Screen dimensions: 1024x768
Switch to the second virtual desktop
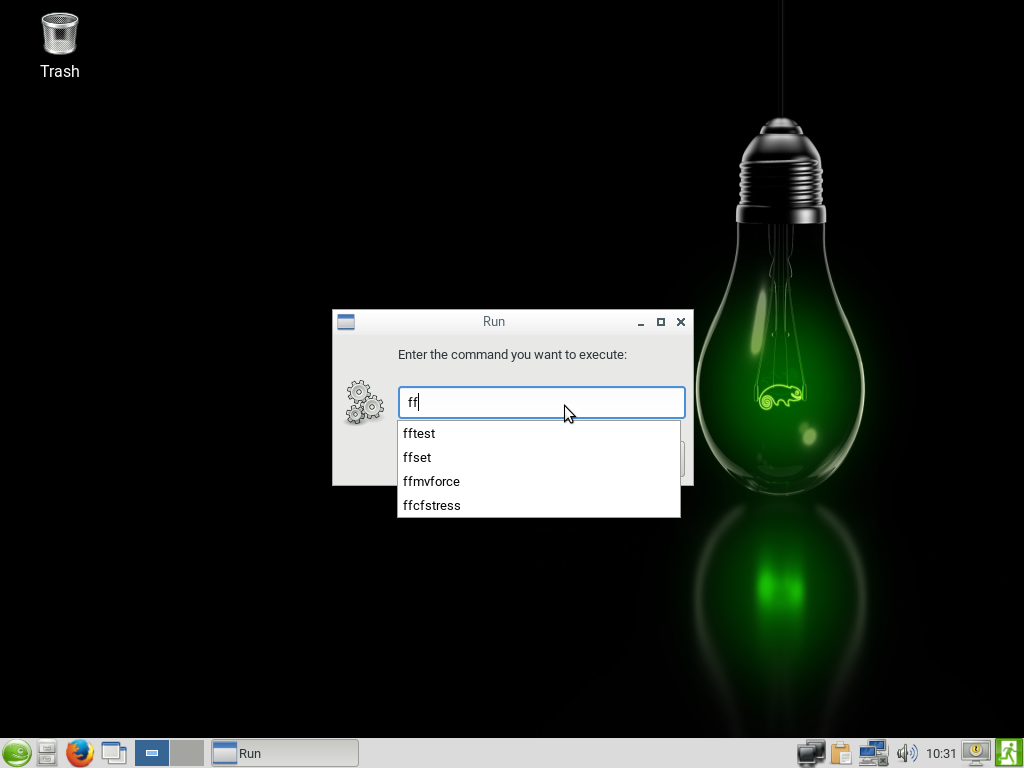[x=187, y=753]
